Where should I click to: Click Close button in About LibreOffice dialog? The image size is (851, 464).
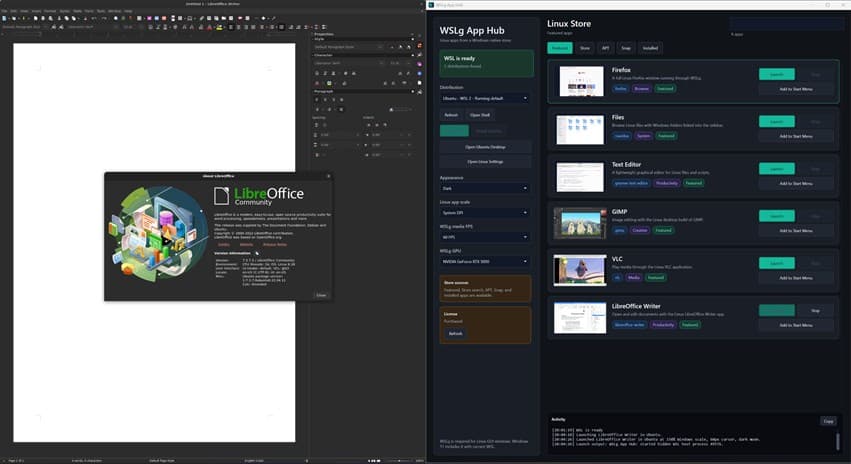(321, 295)
